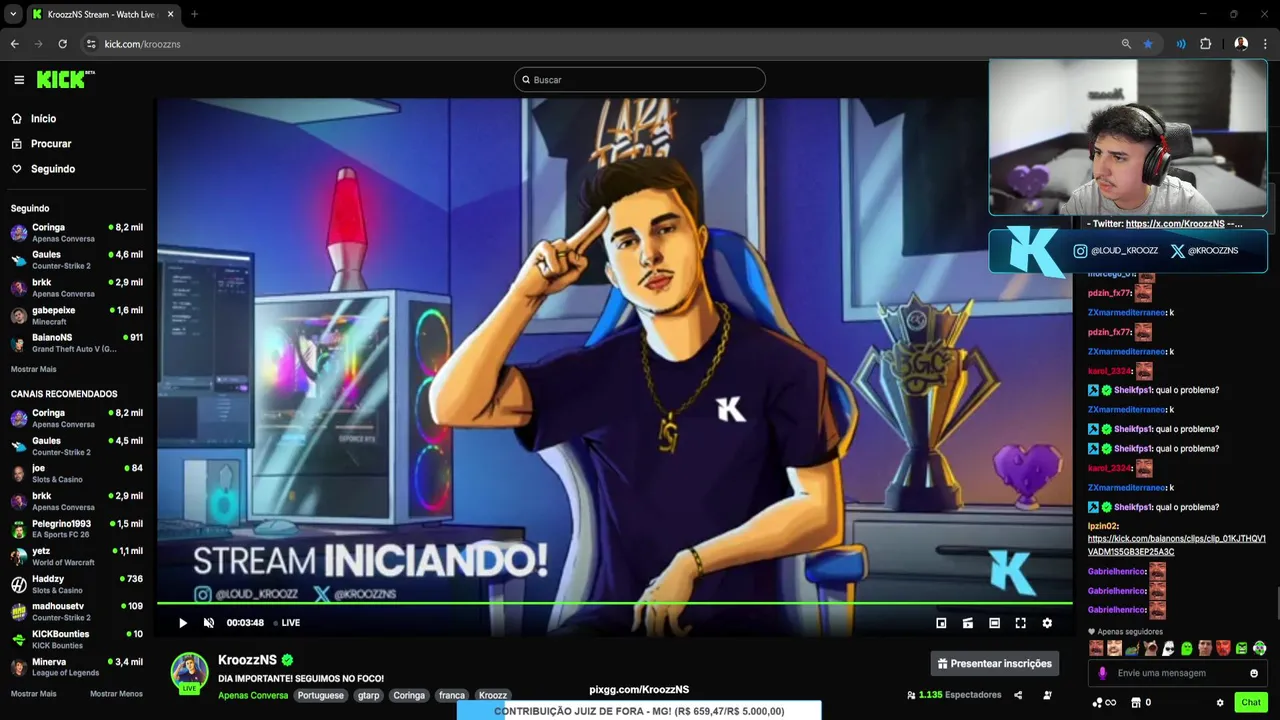The width and height of the screenshot is (1280, 720).
Task: Open the tab search dropdown arrow
Action: (13, 14)
